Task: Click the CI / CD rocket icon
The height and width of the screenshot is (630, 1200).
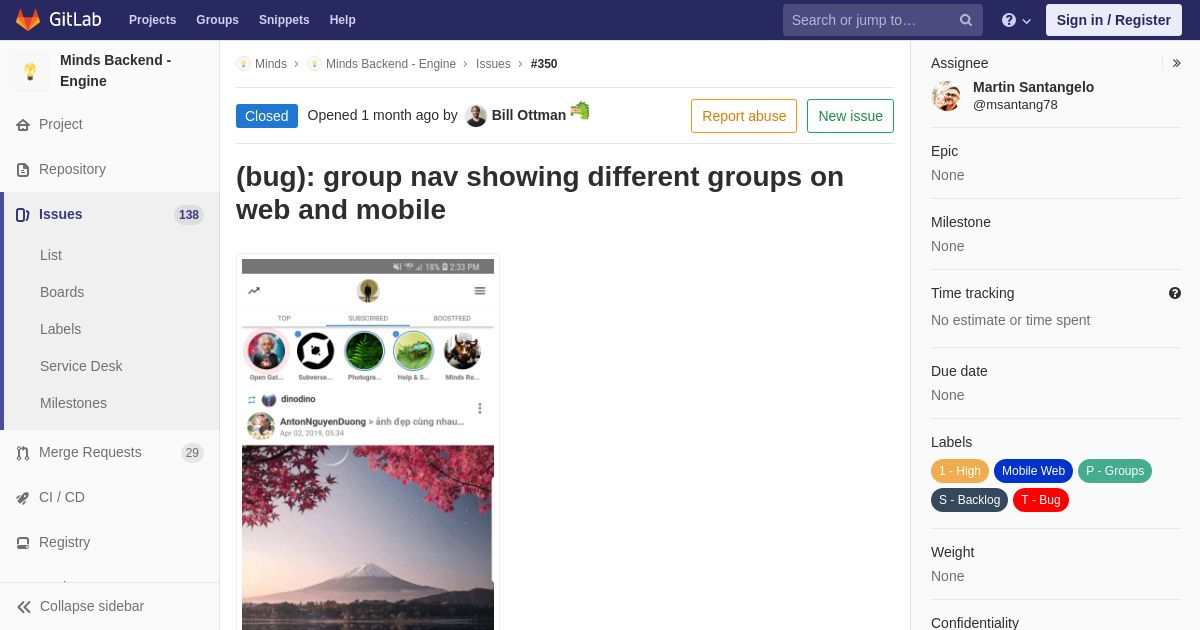Action: [x=23, y=498]
